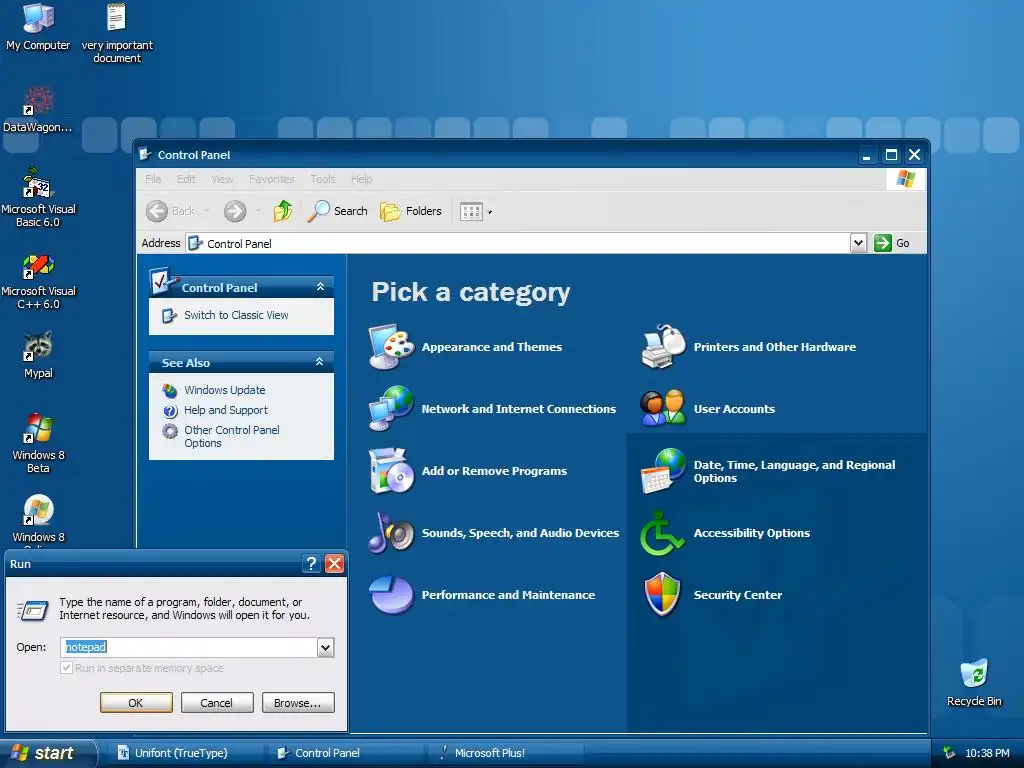This screenshot has width=1024, height=768.
Task: Click User Accounts category text link
Action: (x=734, y=409)
